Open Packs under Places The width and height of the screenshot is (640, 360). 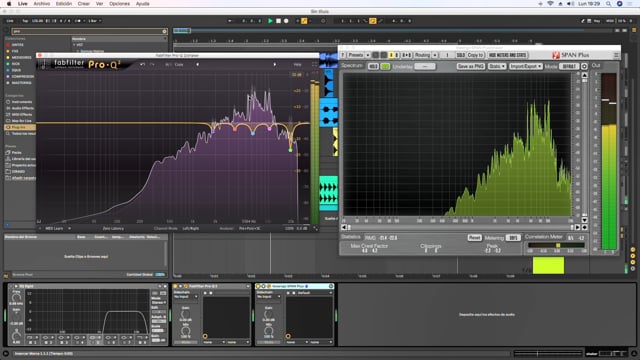pyautogui.click(x=16, y=152)
